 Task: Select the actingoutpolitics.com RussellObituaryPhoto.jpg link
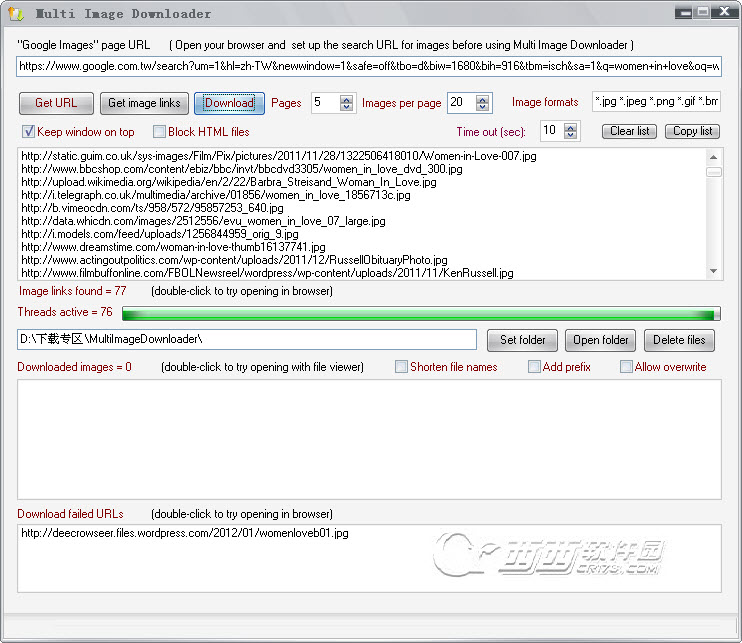[x=234, y=260]
